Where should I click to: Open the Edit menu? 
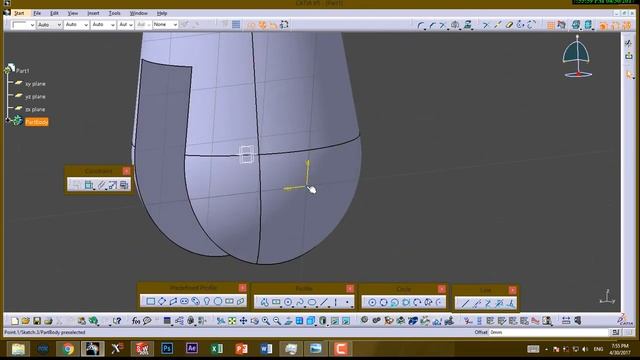coord(54,13)
